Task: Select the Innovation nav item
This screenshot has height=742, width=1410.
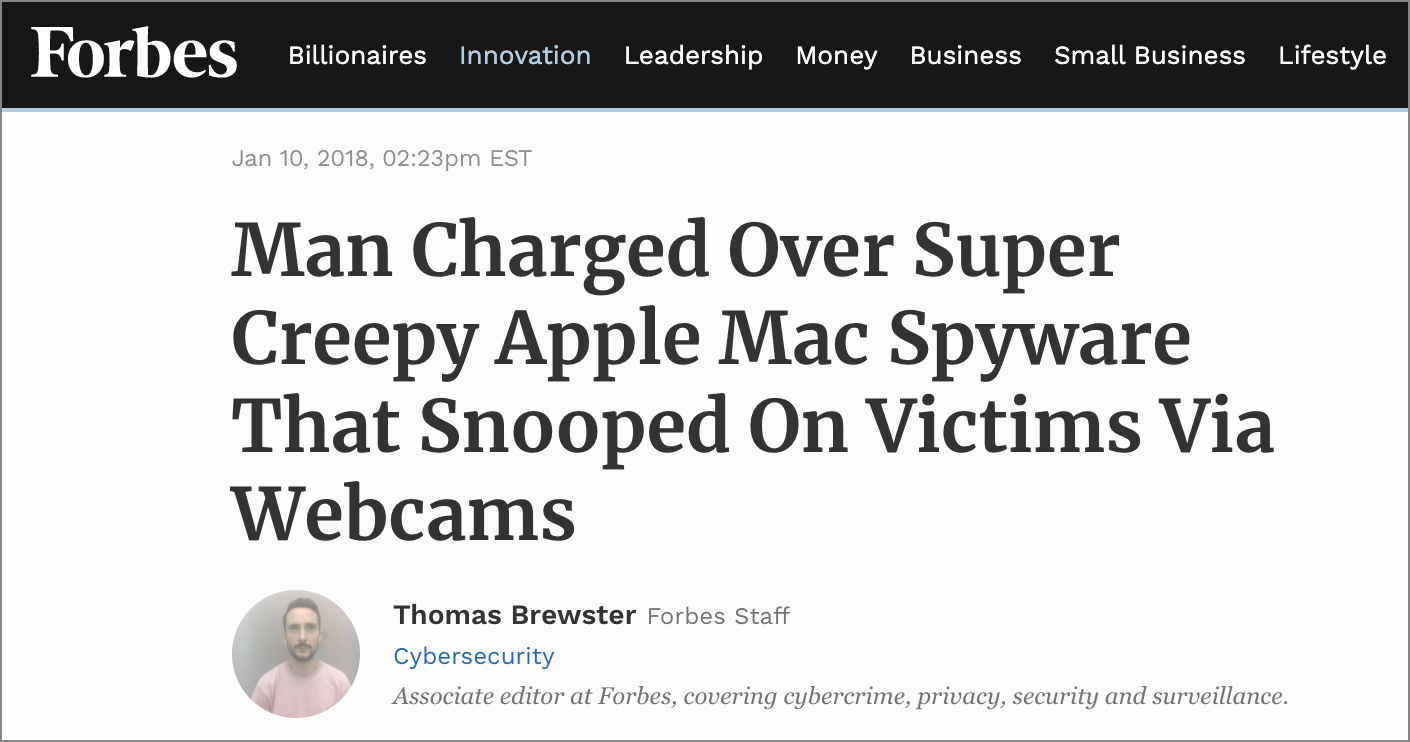Action: point(525,56)
